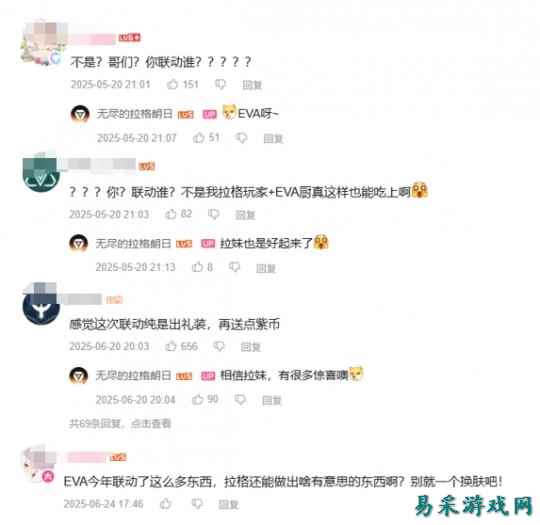Like the comment with 656 likes
Screen dimensions: 540x525
click(x=171, y=346)
